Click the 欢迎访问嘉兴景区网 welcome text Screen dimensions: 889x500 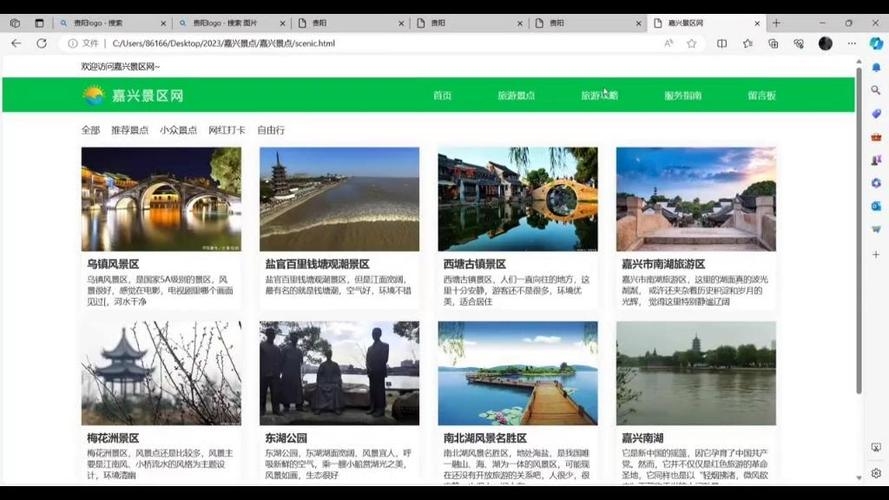120,66
